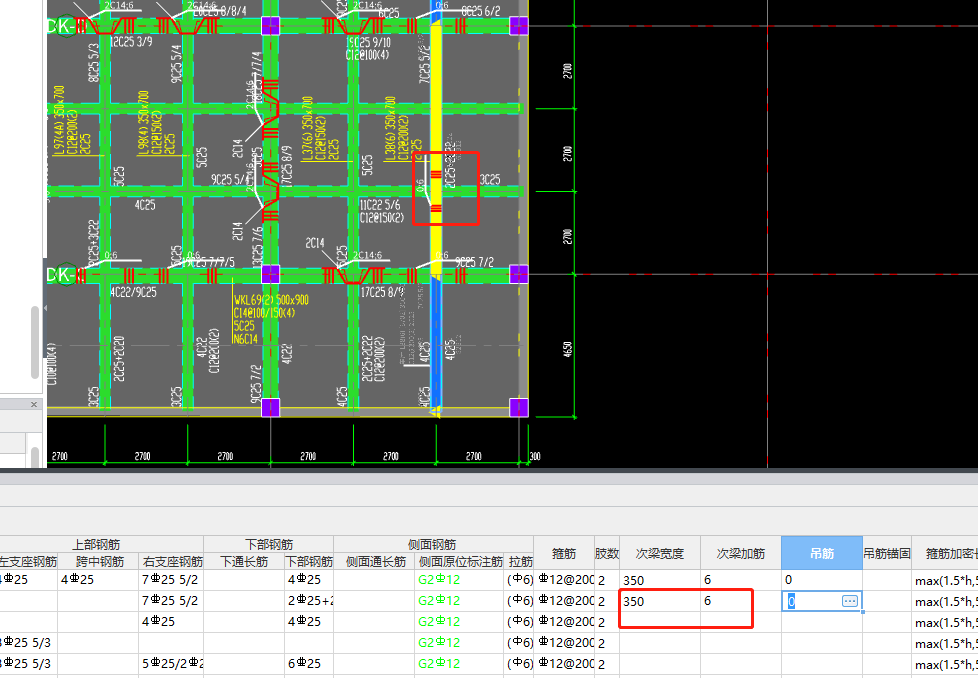Viewport: 978px width, 678px height.
Task: Click the C14@100/150(4) stirrup annotation
Action: 264,313
